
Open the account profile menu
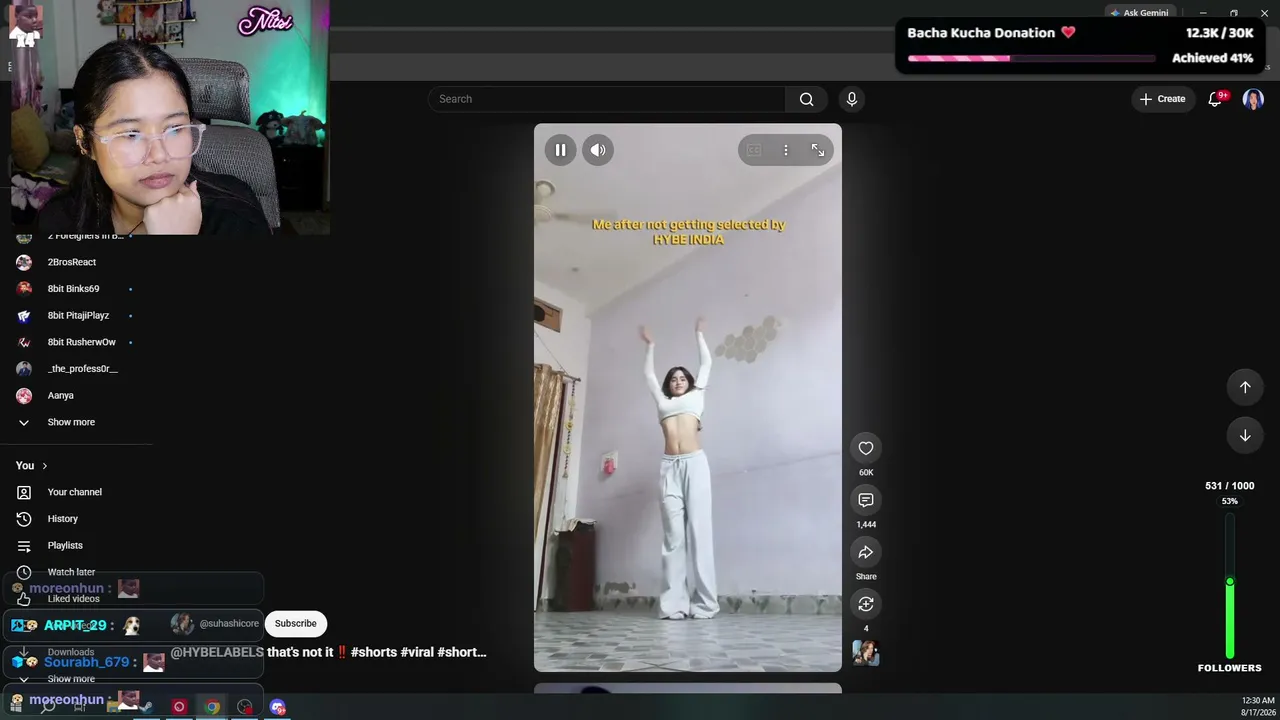[1253, 99]
